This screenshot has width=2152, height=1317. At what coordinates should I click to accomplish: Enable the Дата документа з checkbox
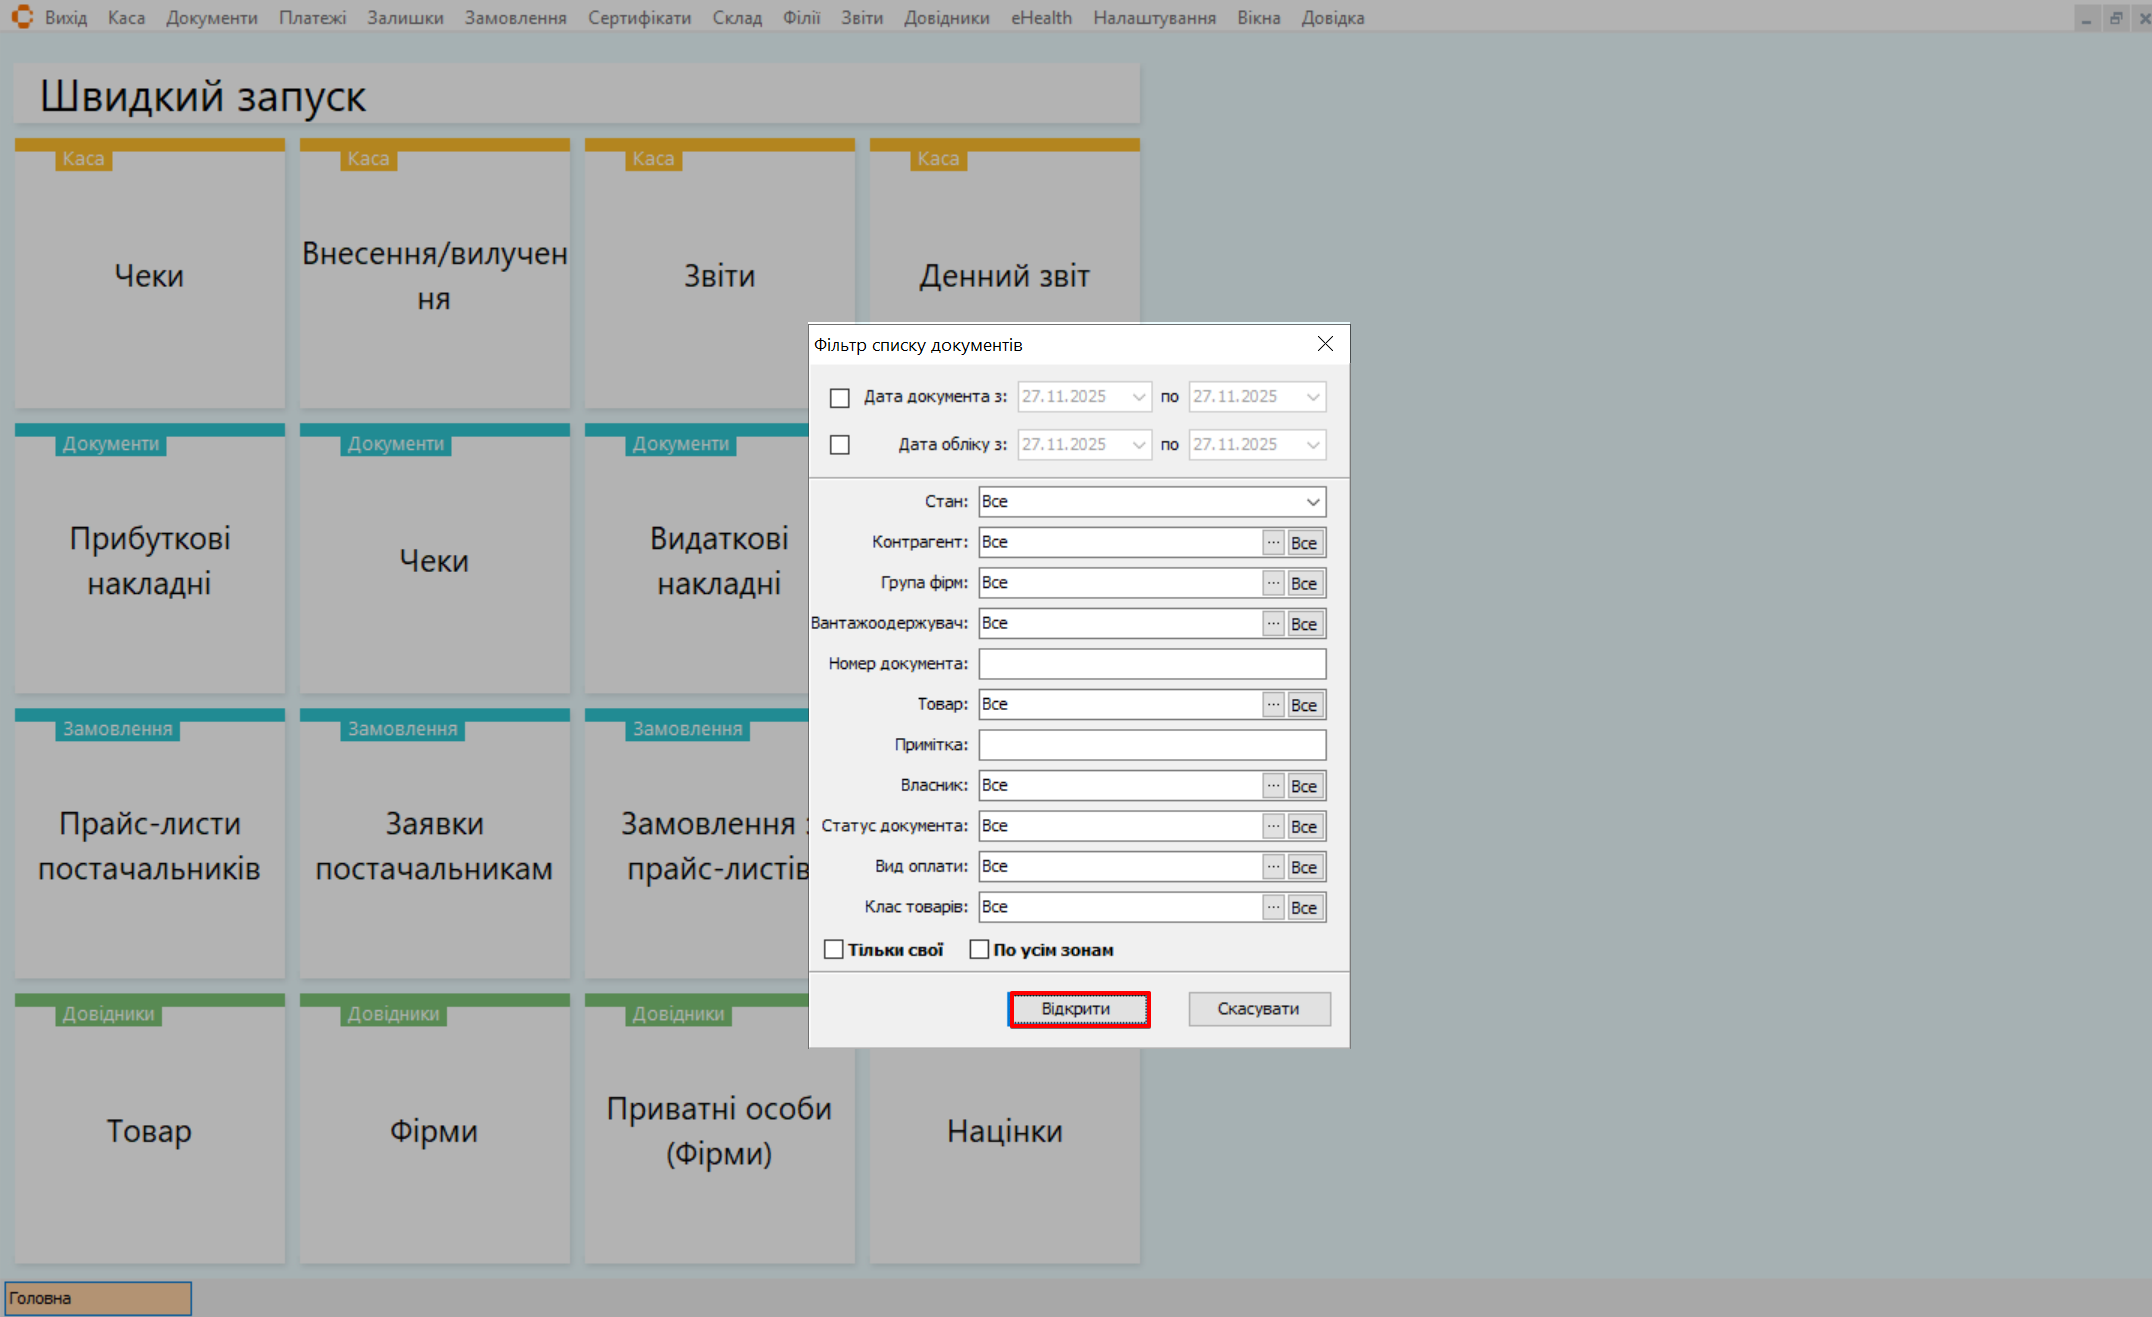(840, 397)
